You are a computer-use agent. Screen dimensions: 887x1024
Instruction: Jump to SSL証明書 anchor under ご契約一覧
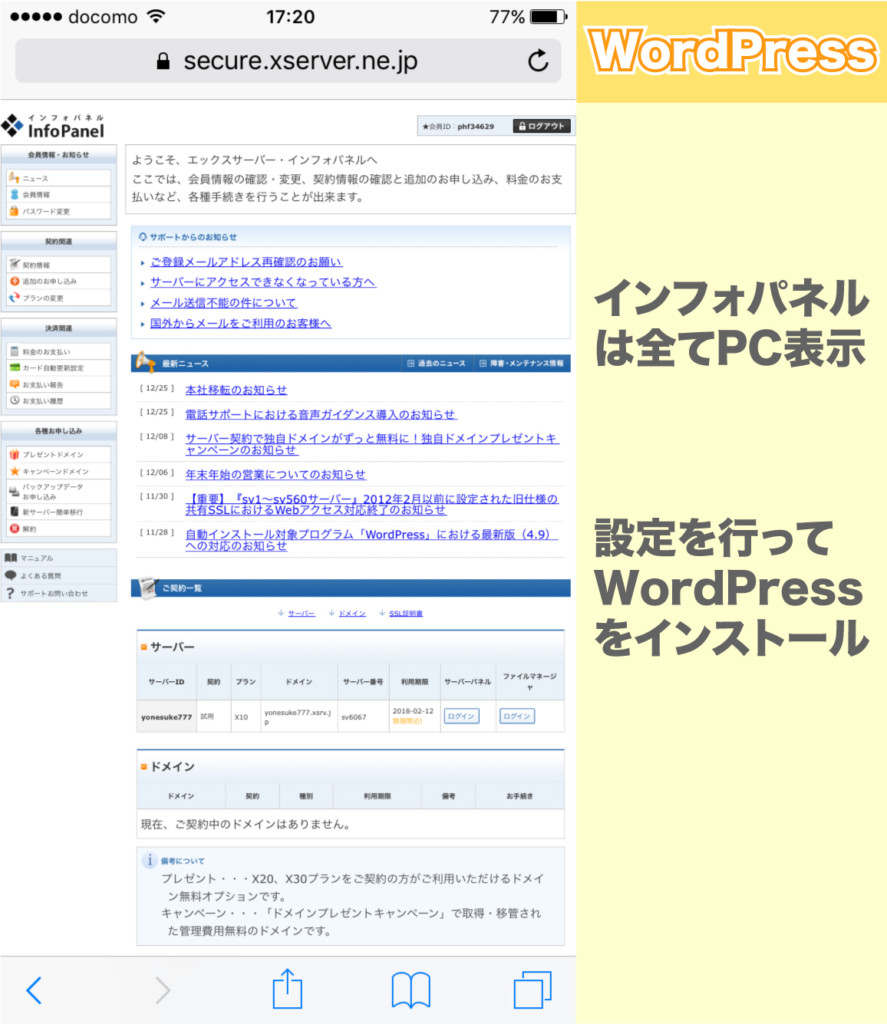tap(406, 613)
